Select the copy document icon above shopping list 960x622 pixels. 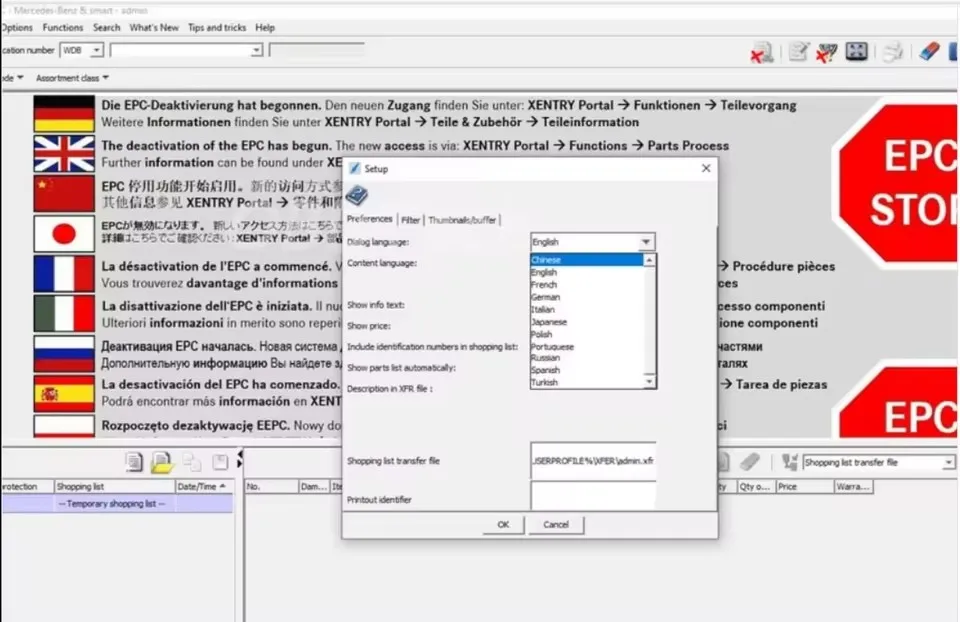(191, 462)
